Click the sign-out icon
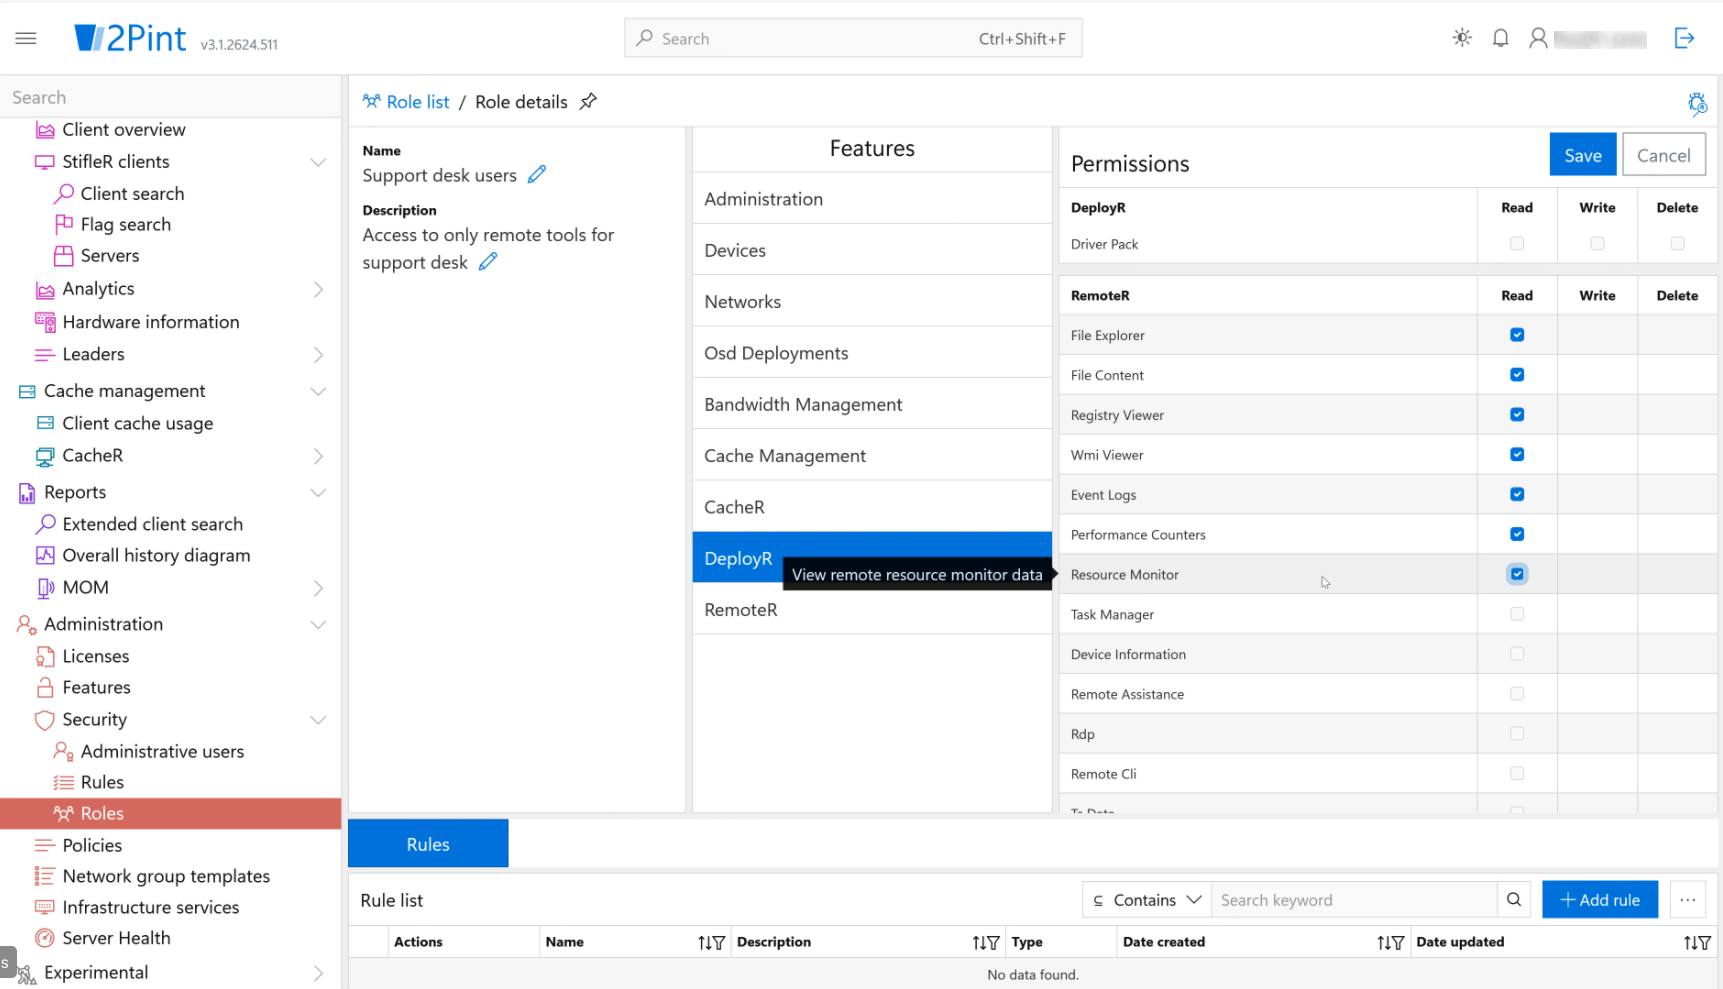This screenshot has height=989, width=1723. 1684,38
